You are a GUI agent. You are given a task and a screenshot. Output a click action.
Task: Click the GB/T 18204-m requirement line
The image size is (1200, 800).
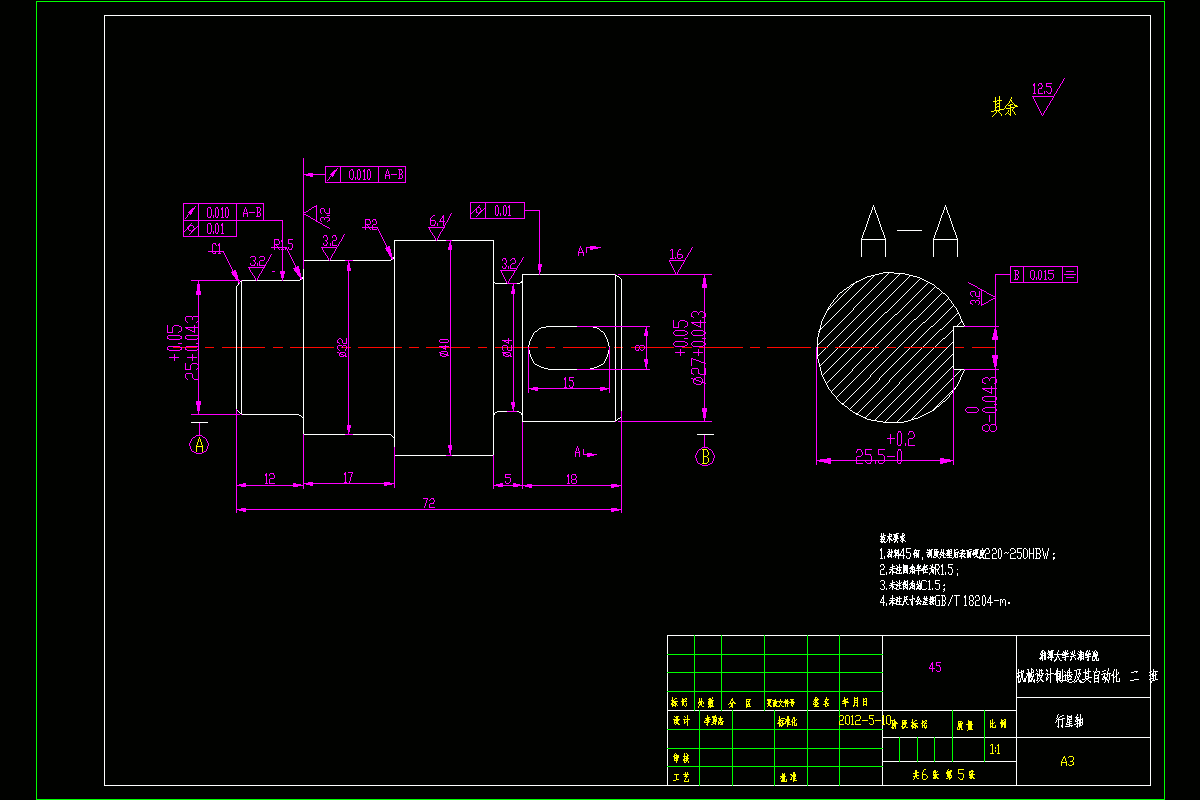[x=945, y=601]
